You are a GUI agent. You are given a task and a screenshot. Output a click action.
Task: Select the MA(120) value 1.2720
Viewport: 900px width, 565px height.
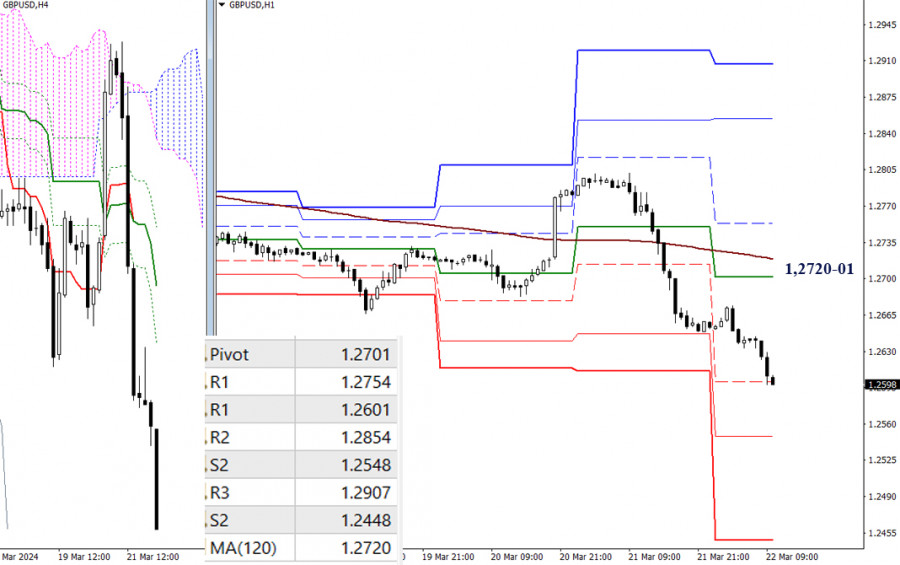pos(366,548)
